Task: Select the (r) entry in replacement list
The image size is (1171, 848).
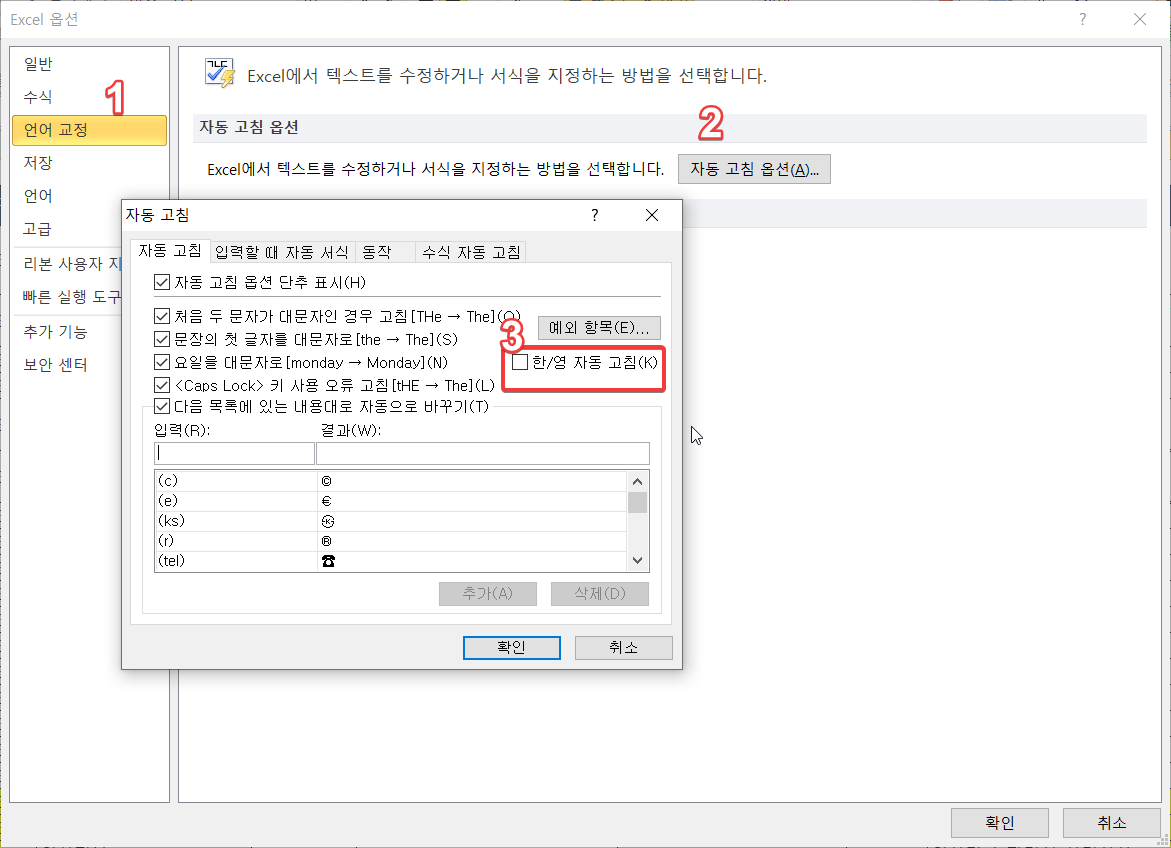Action: click(390, 541)
